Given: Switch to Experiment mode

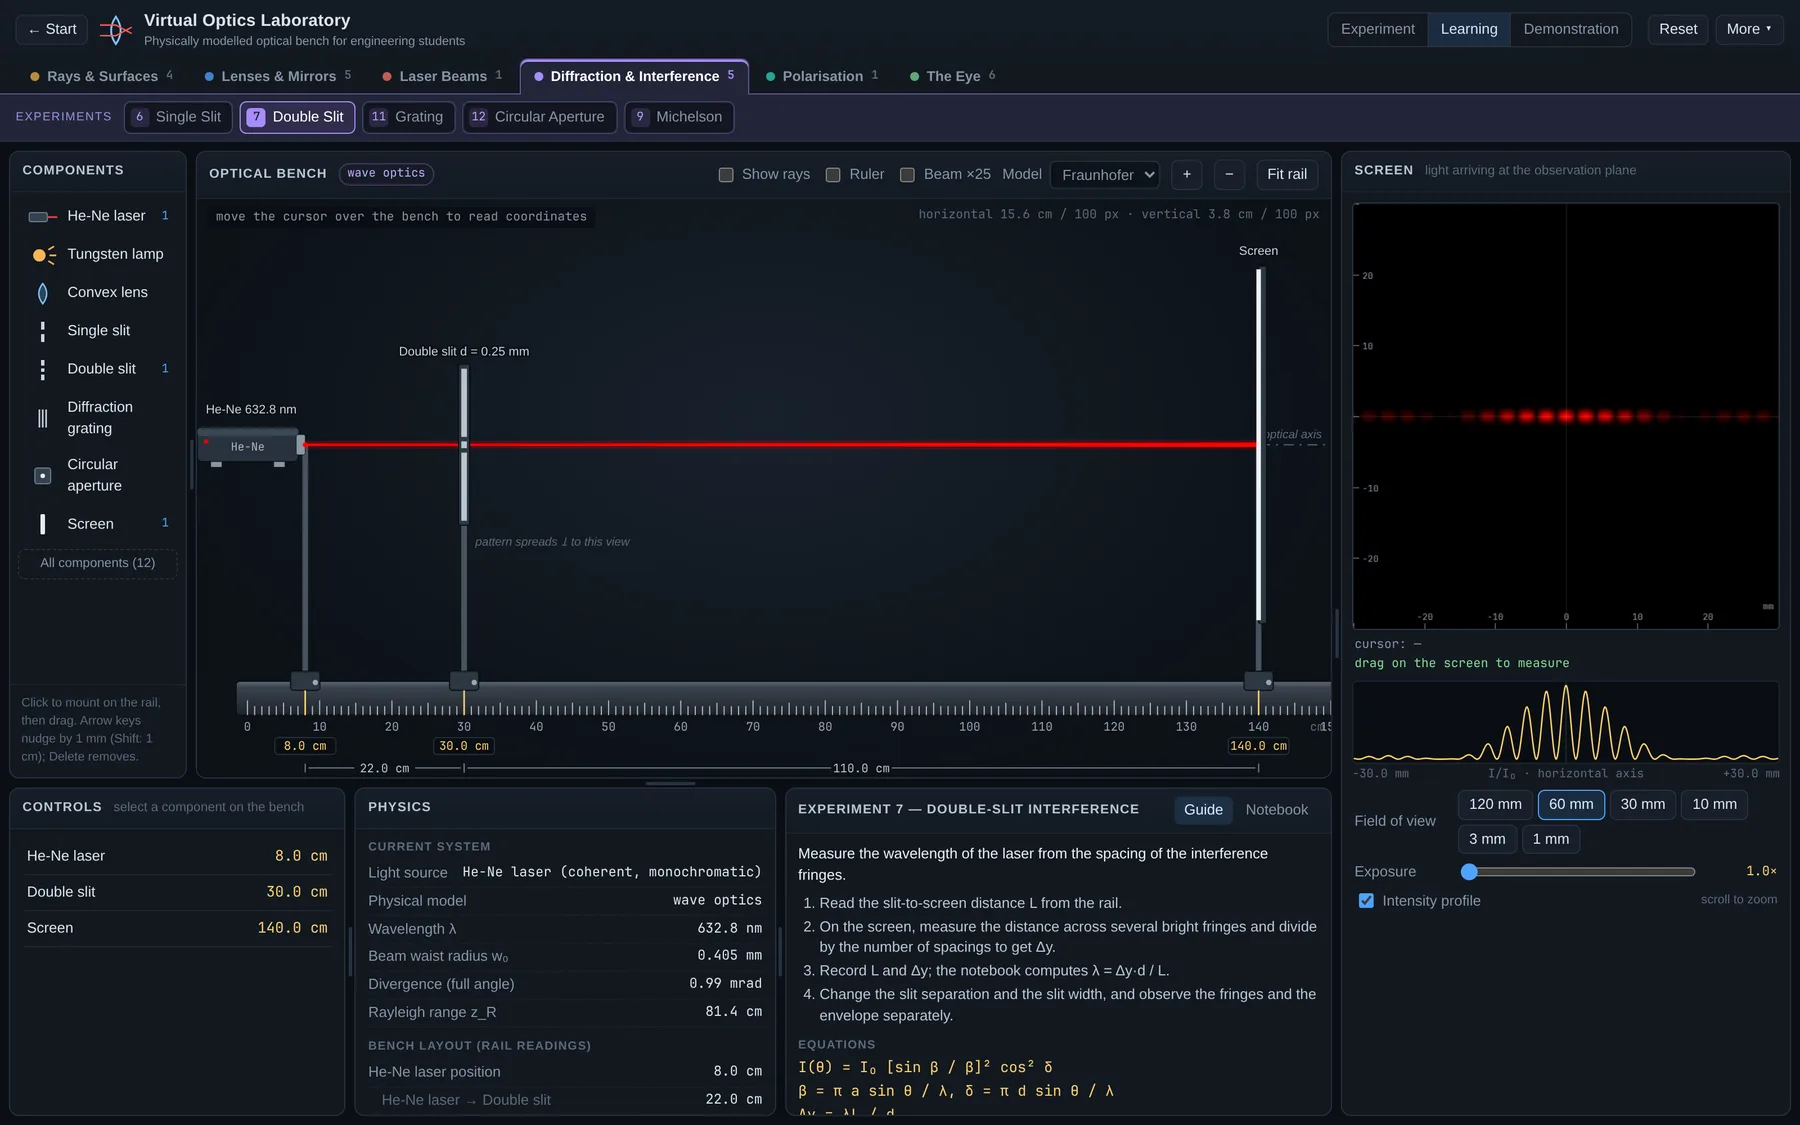Looking at the screenshot, I should pyautogui.click(x=1378, y=29).
